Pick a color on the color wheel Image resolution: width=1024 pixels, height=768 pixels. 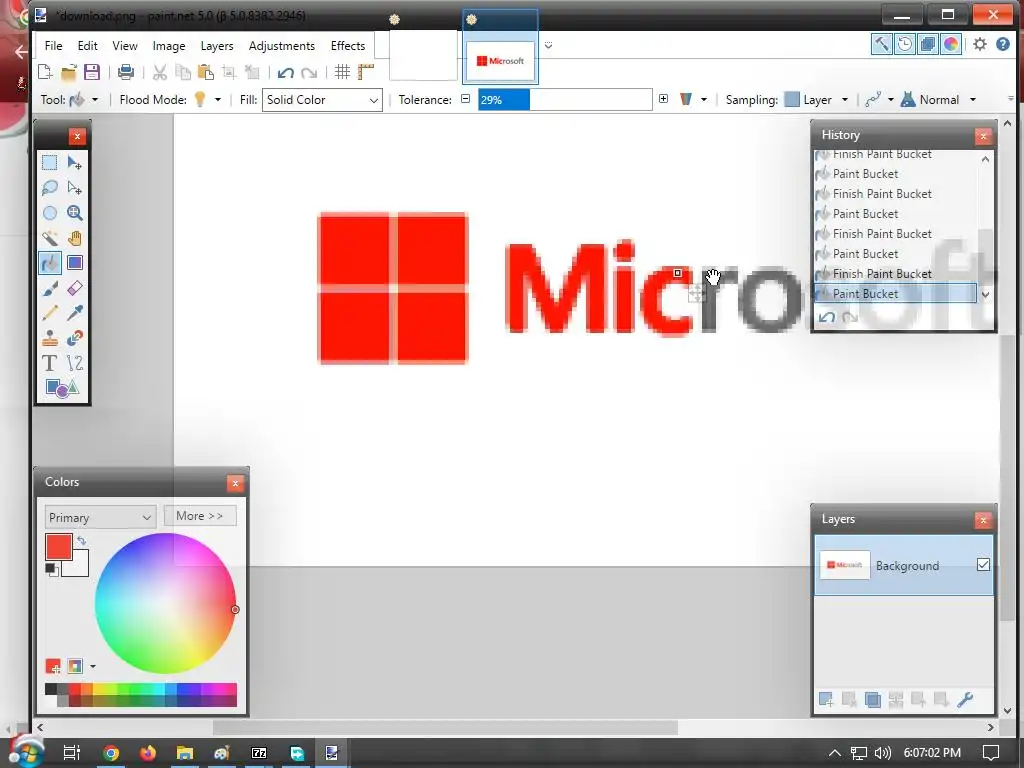[165, 603]
